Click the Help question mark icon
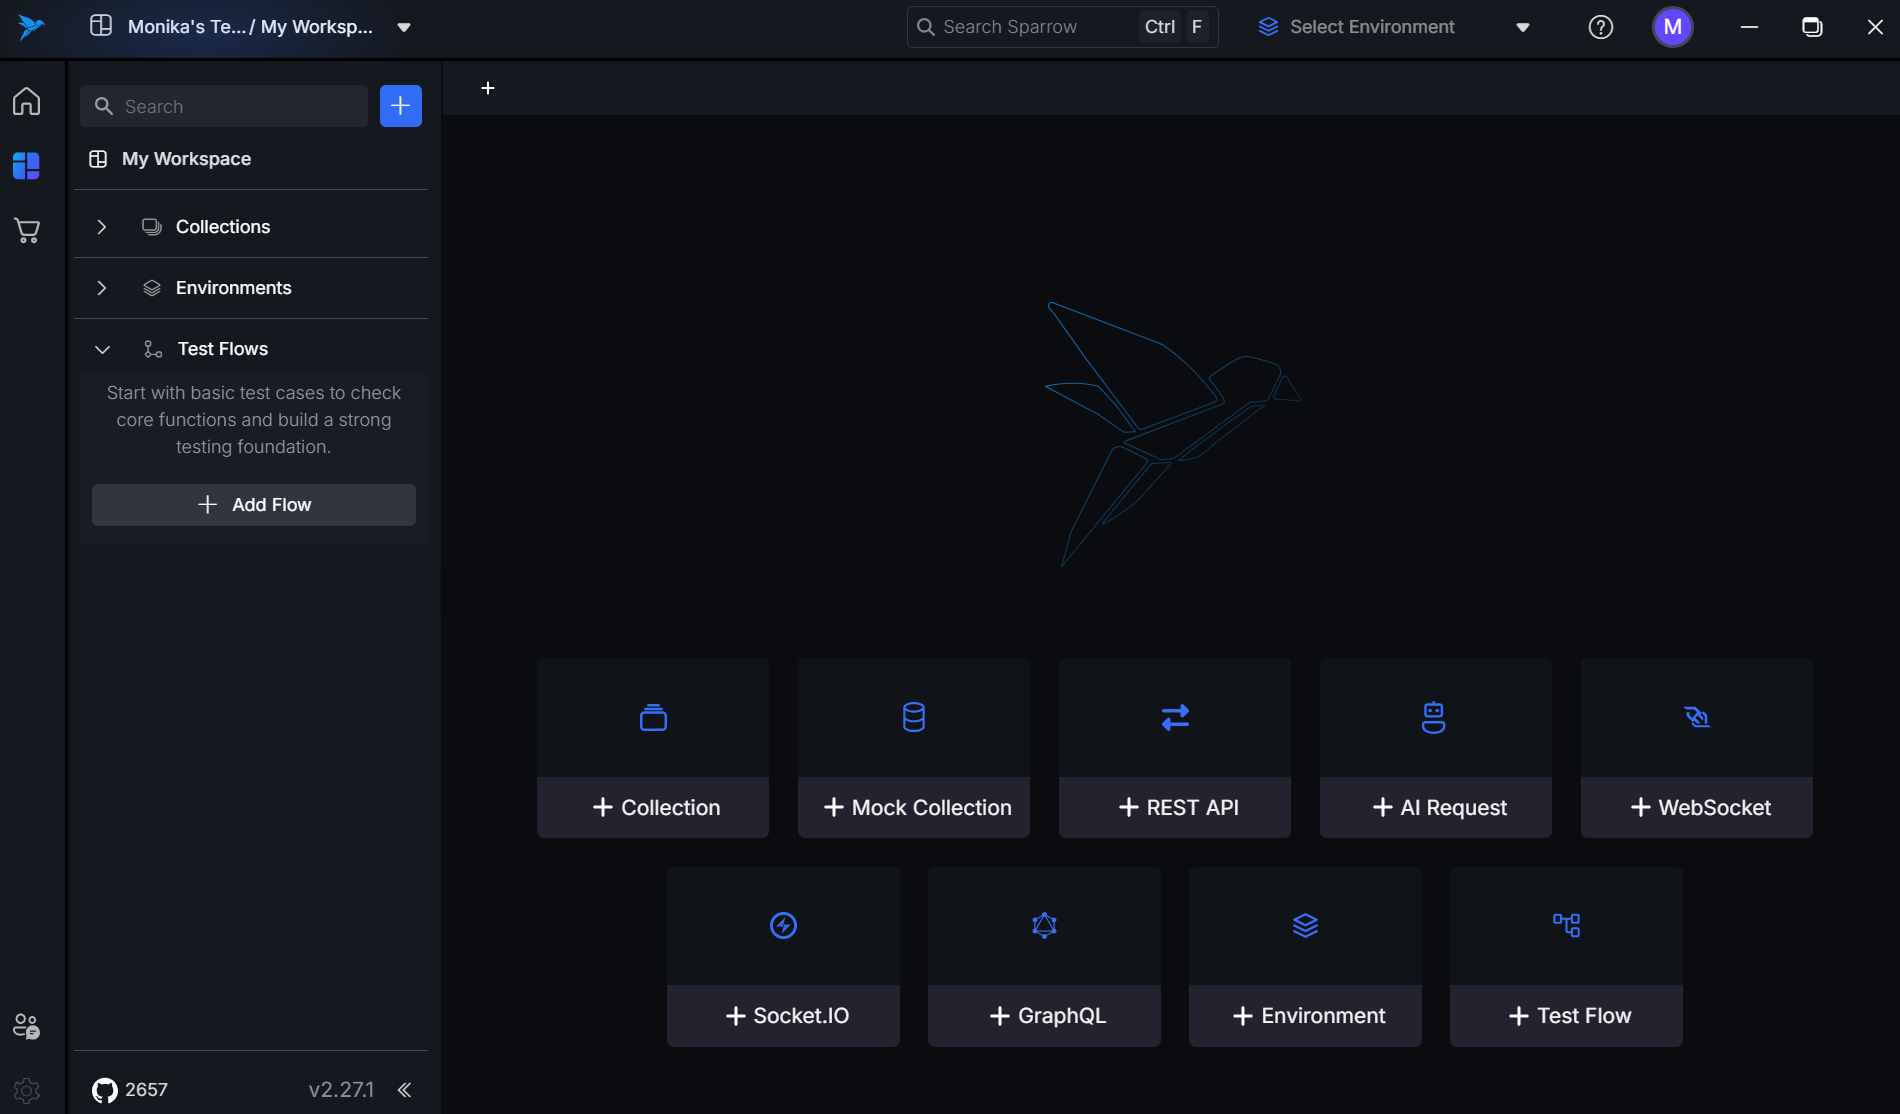1900x1114 pixels. pyautogui.click(x=1601, y=27)
